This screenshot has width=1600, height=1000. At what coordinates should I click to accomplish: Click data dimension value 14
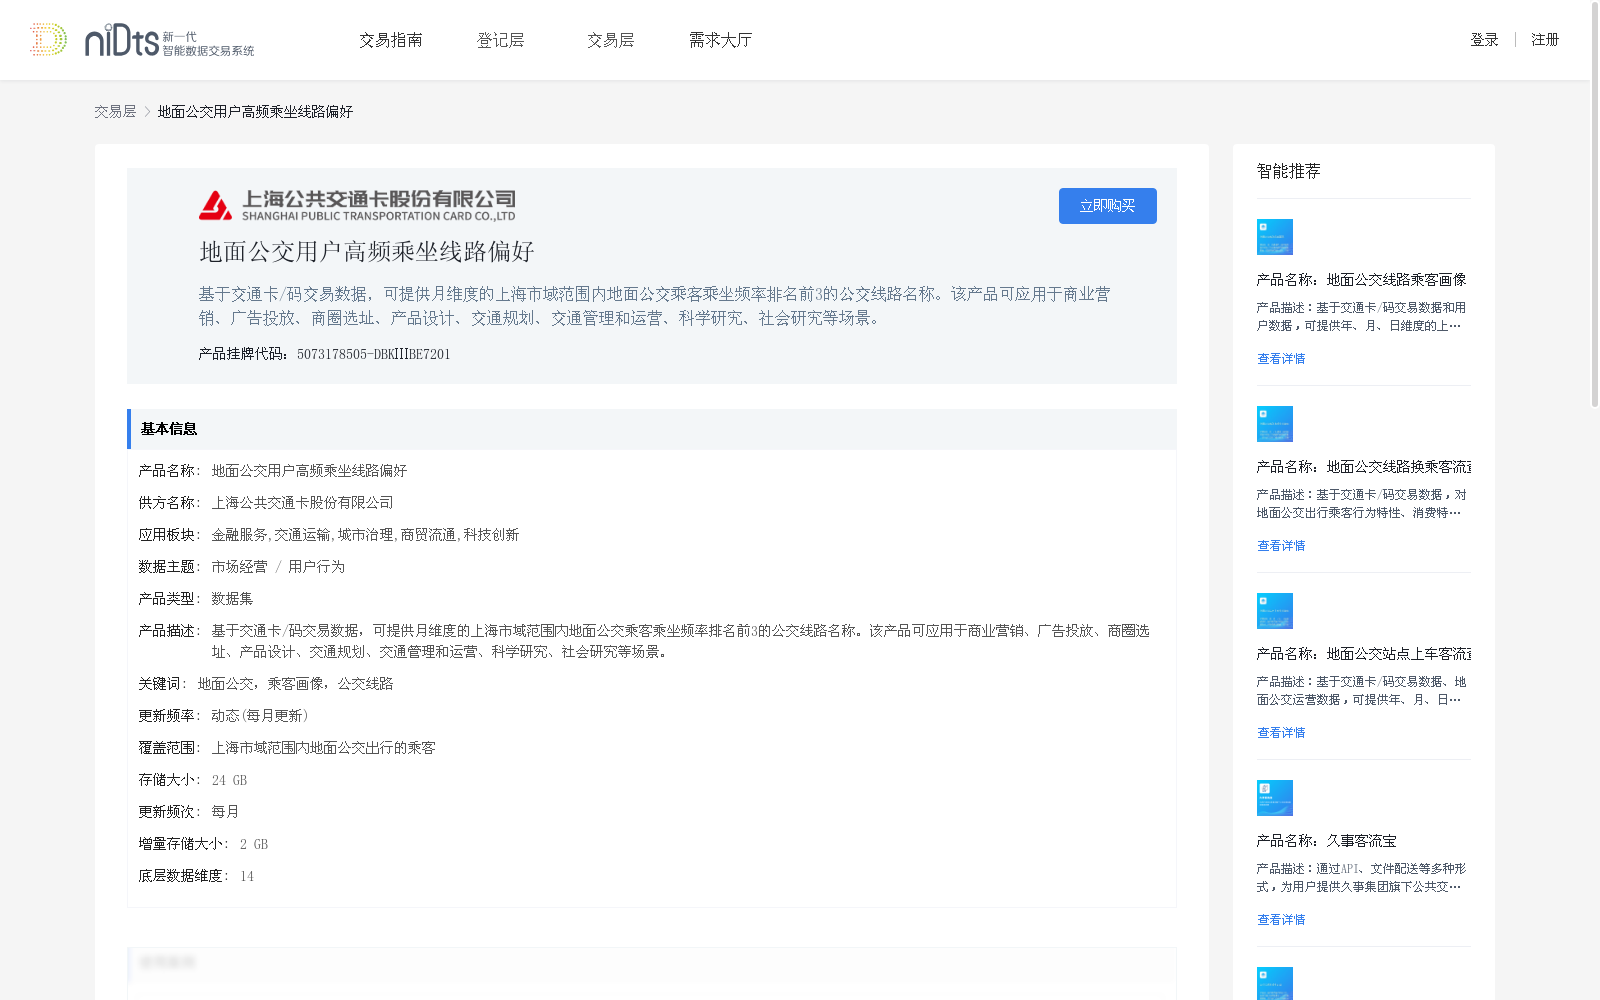point(247,876)
